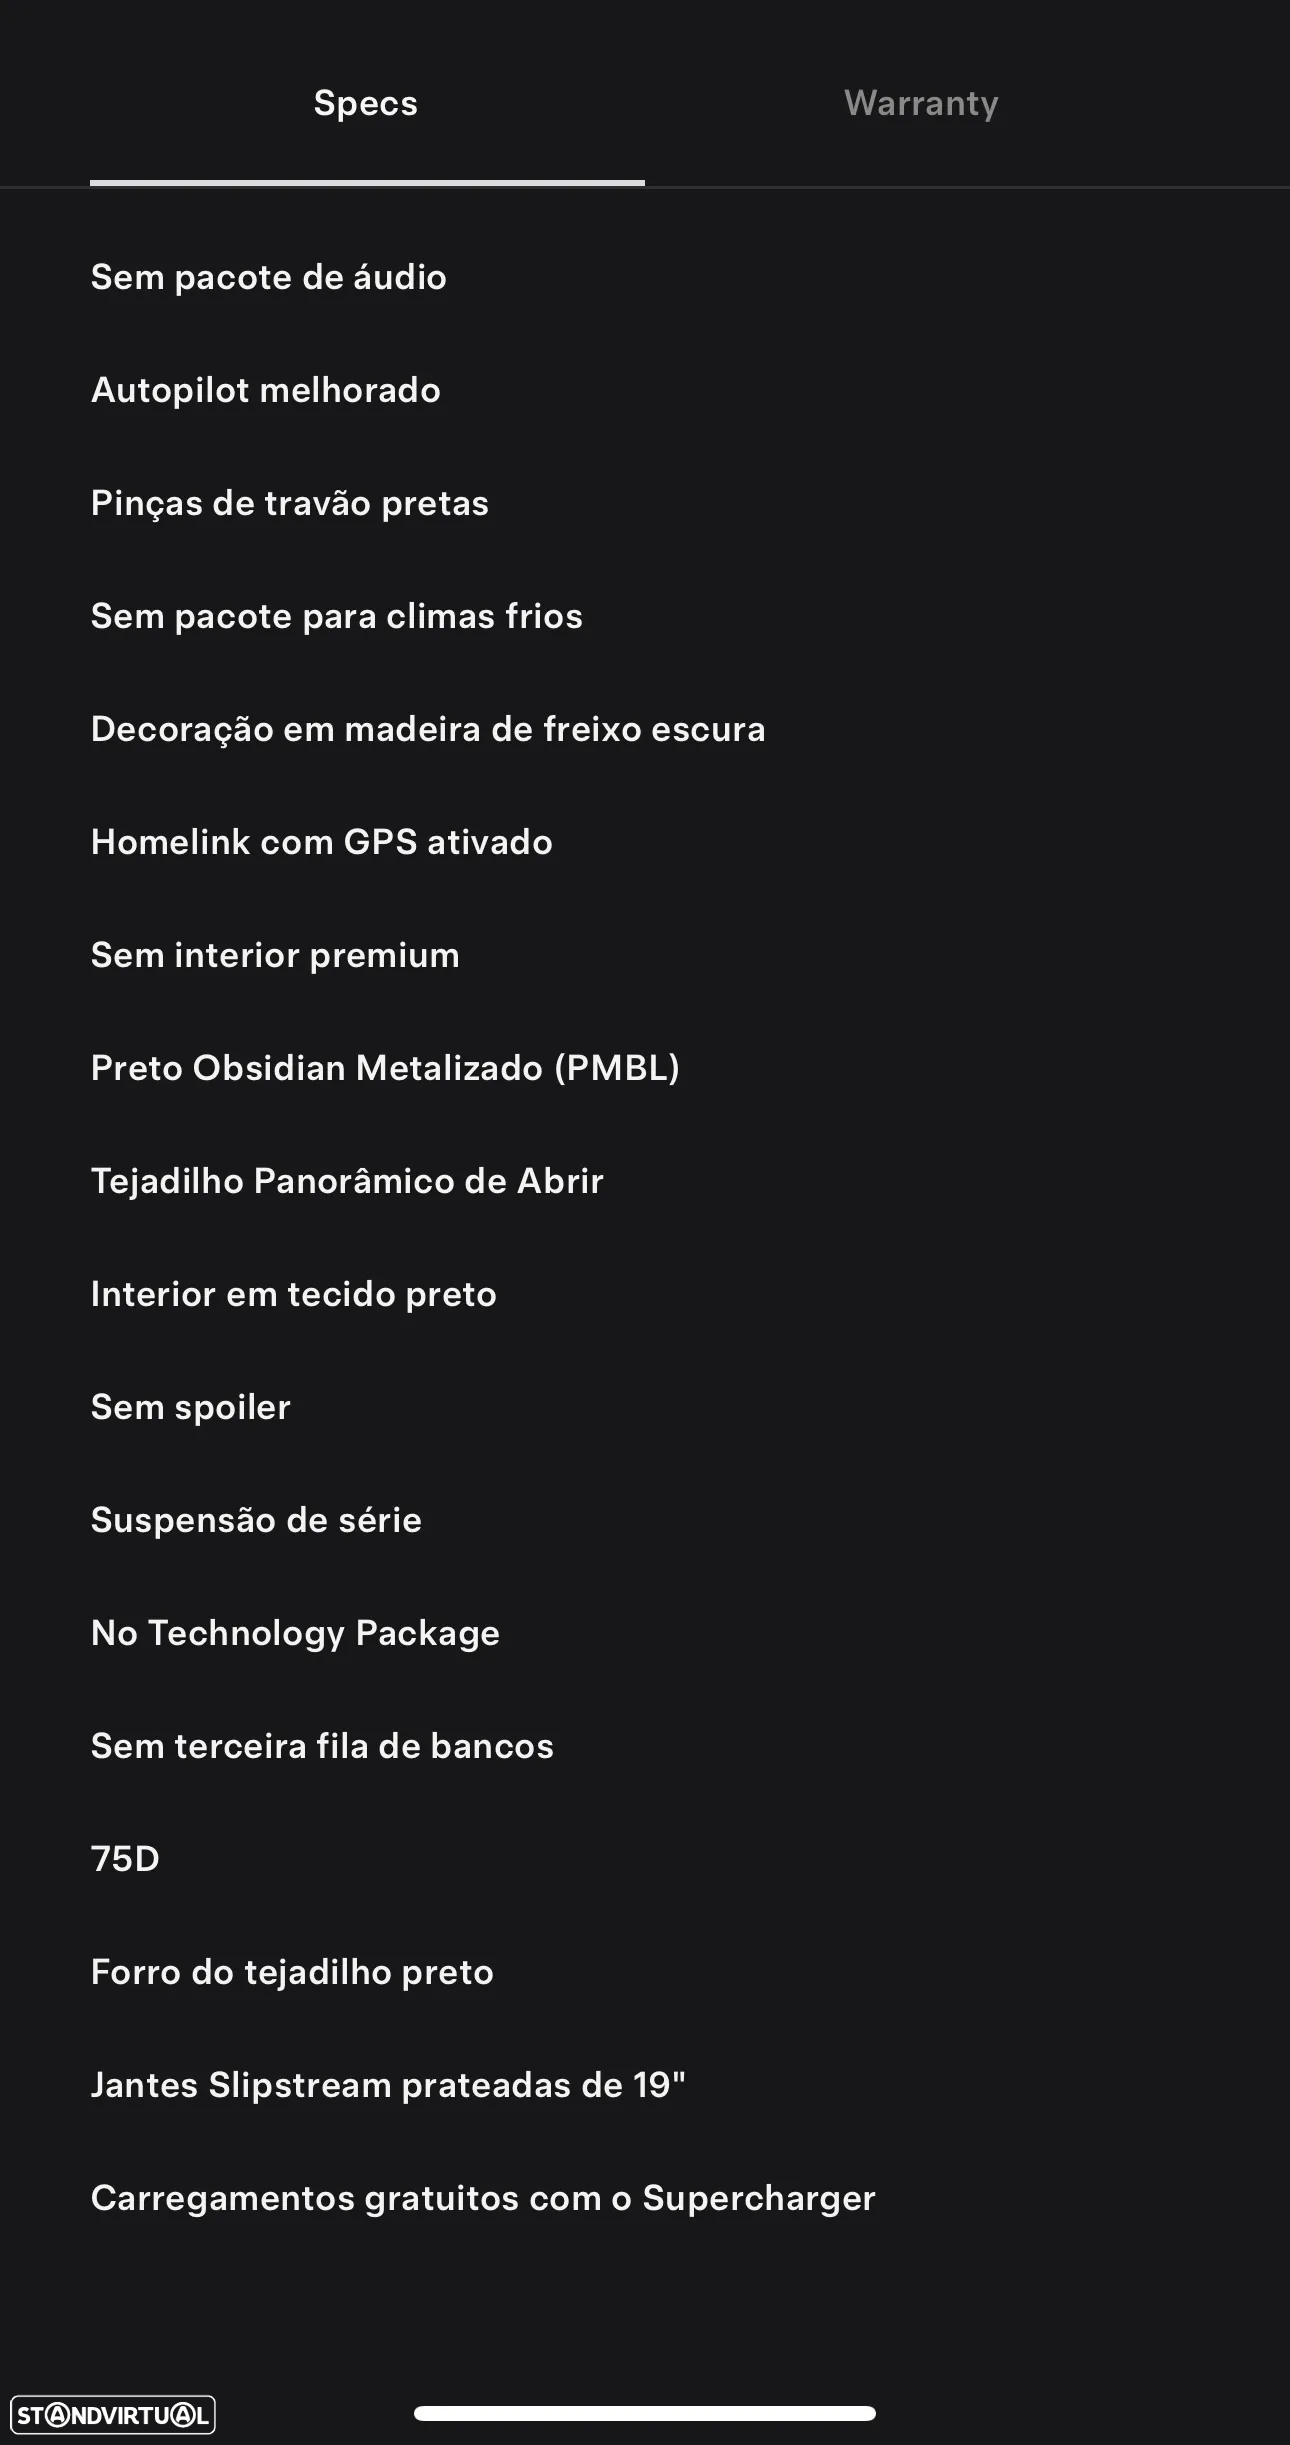Tap the 'Autopilot melhorado' item

coord(266,390)
